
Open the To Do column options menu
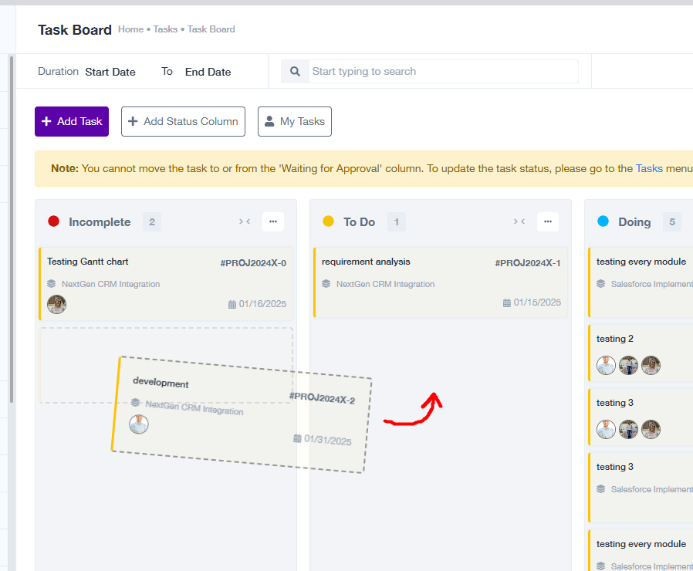coord(548,221)
